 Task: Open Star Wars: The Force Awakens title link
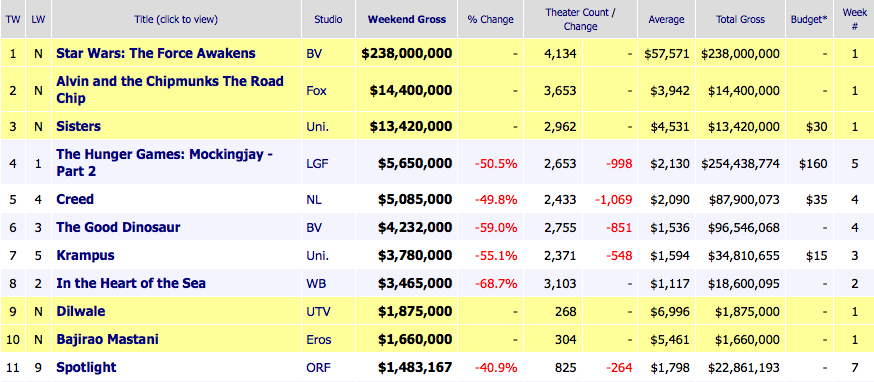[156, 54]
